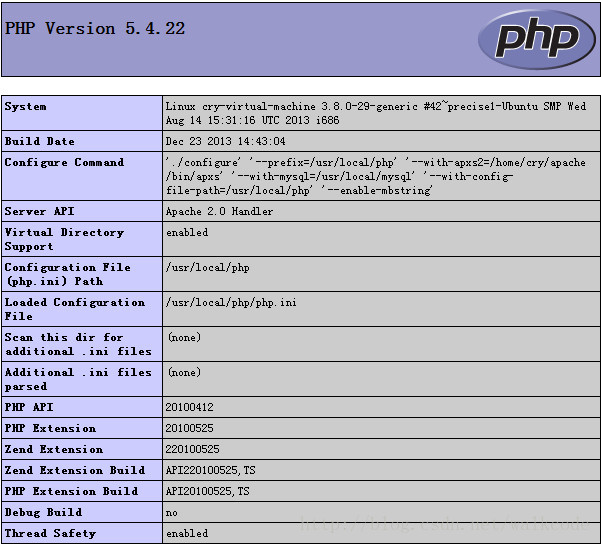Click the 'API220100525,TS' value
This screenshot has height=544, width=601.
210,470
